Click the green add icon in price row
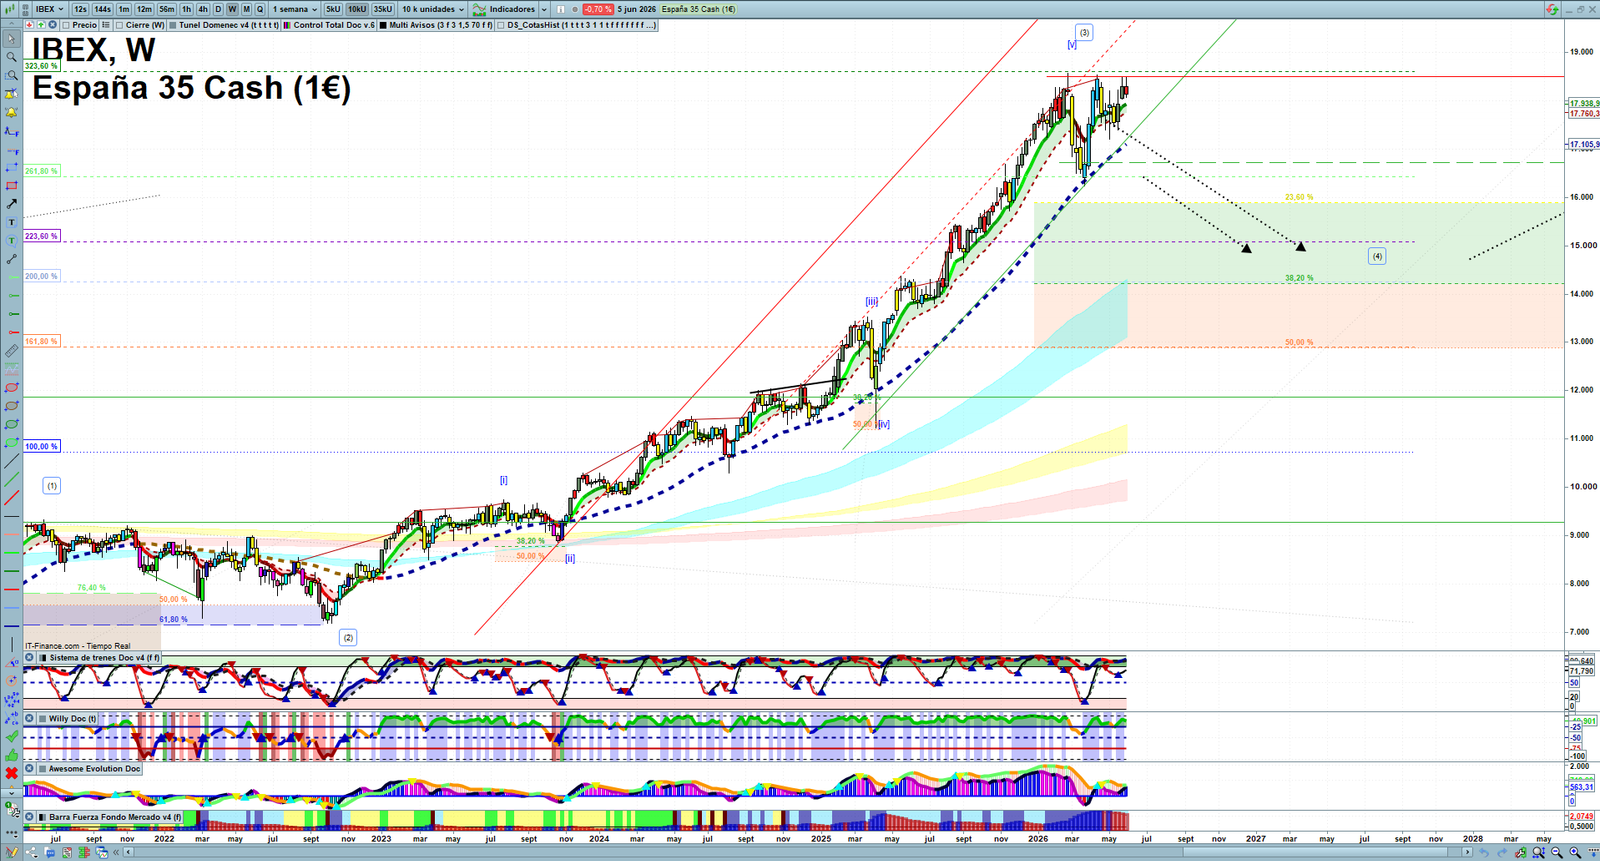 tap(41, 25)
